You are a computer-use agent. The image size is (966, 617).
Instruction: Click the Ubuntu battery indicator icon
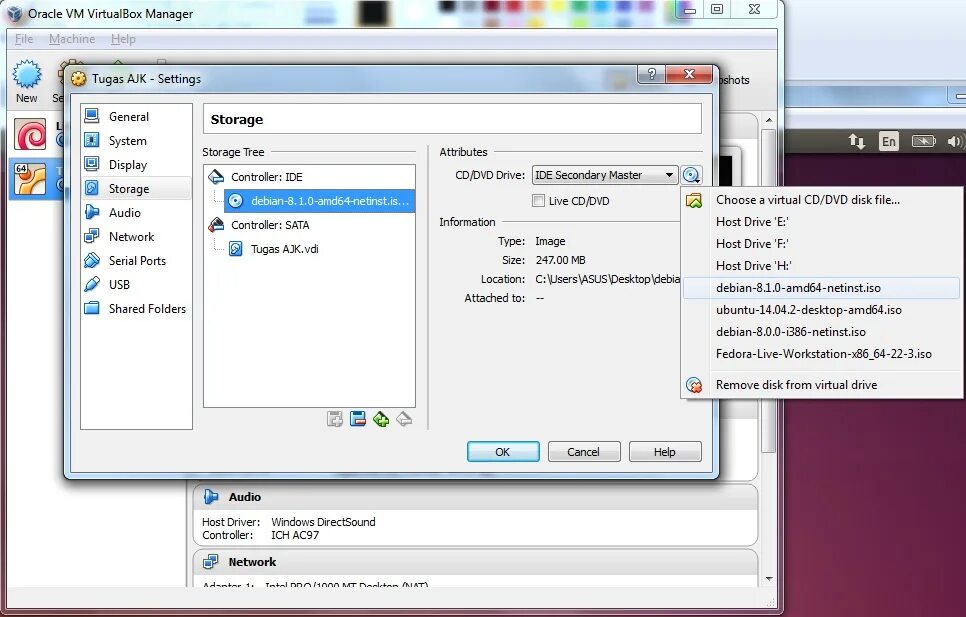tap(923, 142)
